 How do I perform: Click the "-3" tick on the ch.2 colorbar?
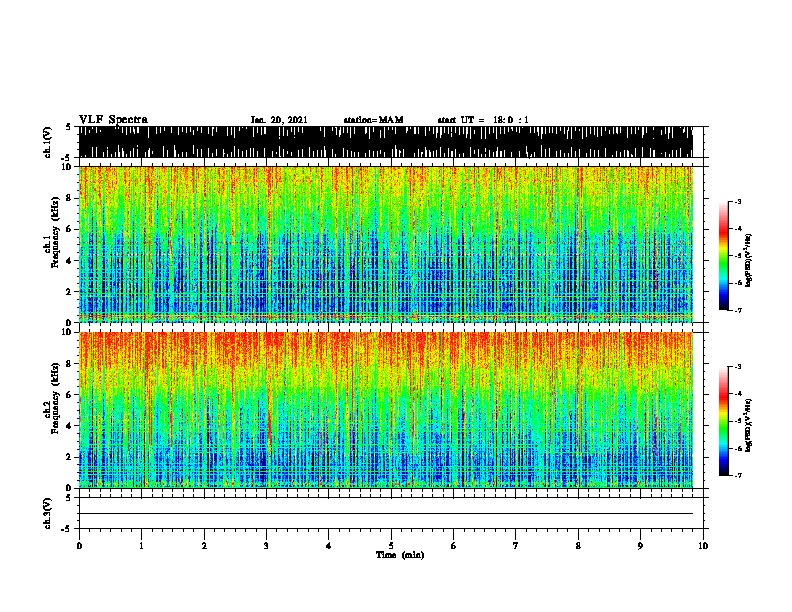pos(738,367)
